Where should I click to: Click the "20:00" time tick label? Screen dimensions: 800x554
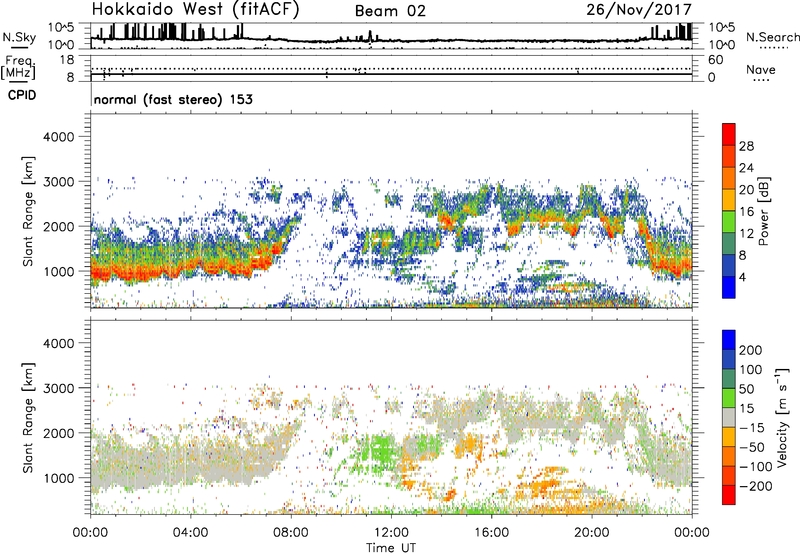pos(591,533)
